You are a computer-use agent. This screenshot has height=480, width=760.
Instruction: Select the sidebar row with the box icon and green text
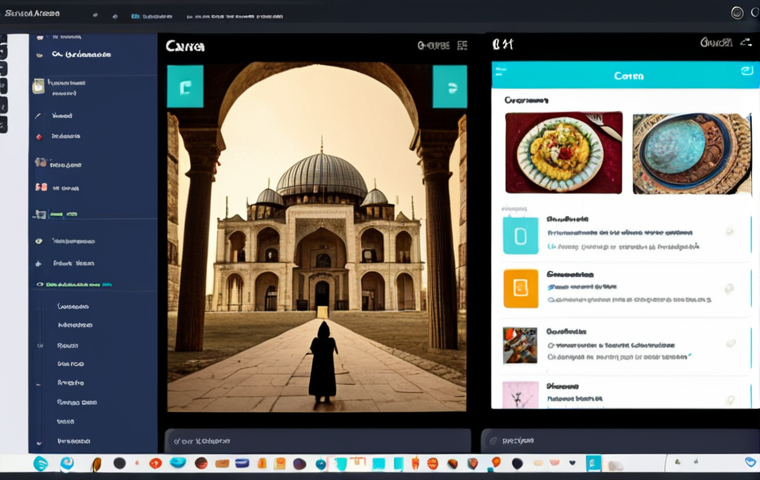[93, 214]
